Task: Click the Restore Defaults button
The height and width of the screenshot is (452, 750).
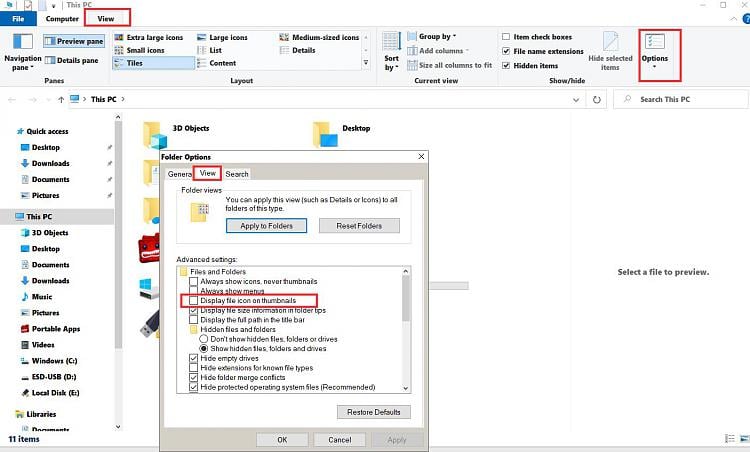Action: pos(374,412)
